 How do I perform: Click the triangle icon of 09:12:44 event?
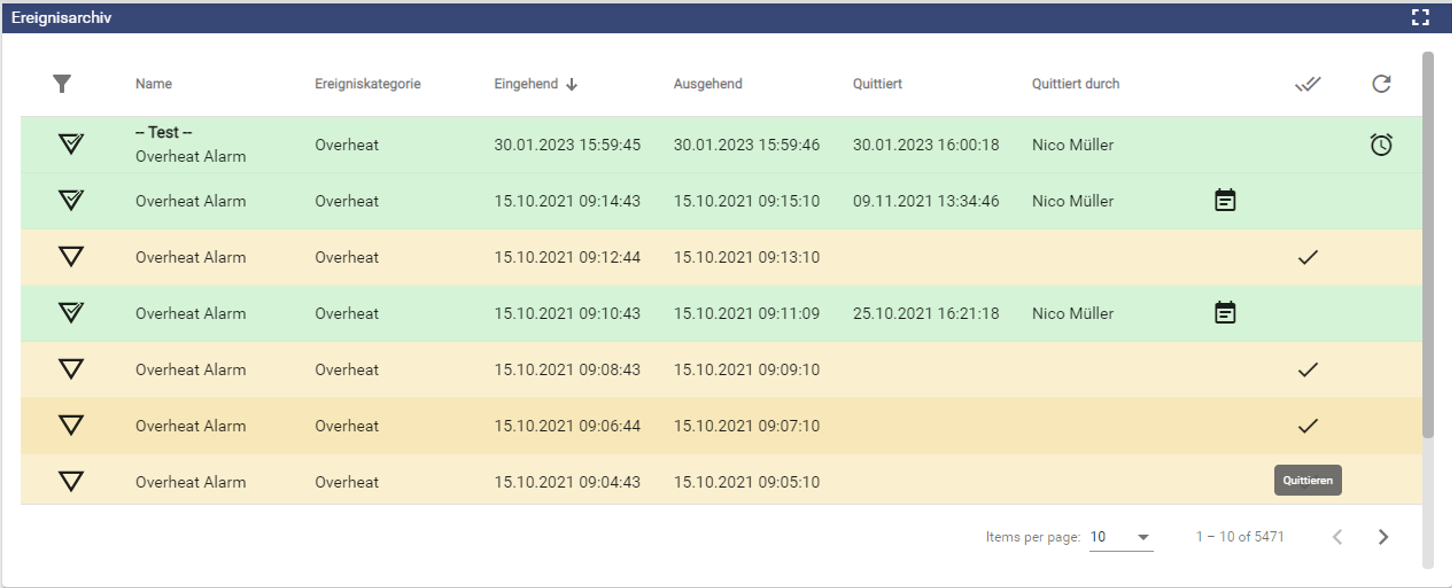70,257
